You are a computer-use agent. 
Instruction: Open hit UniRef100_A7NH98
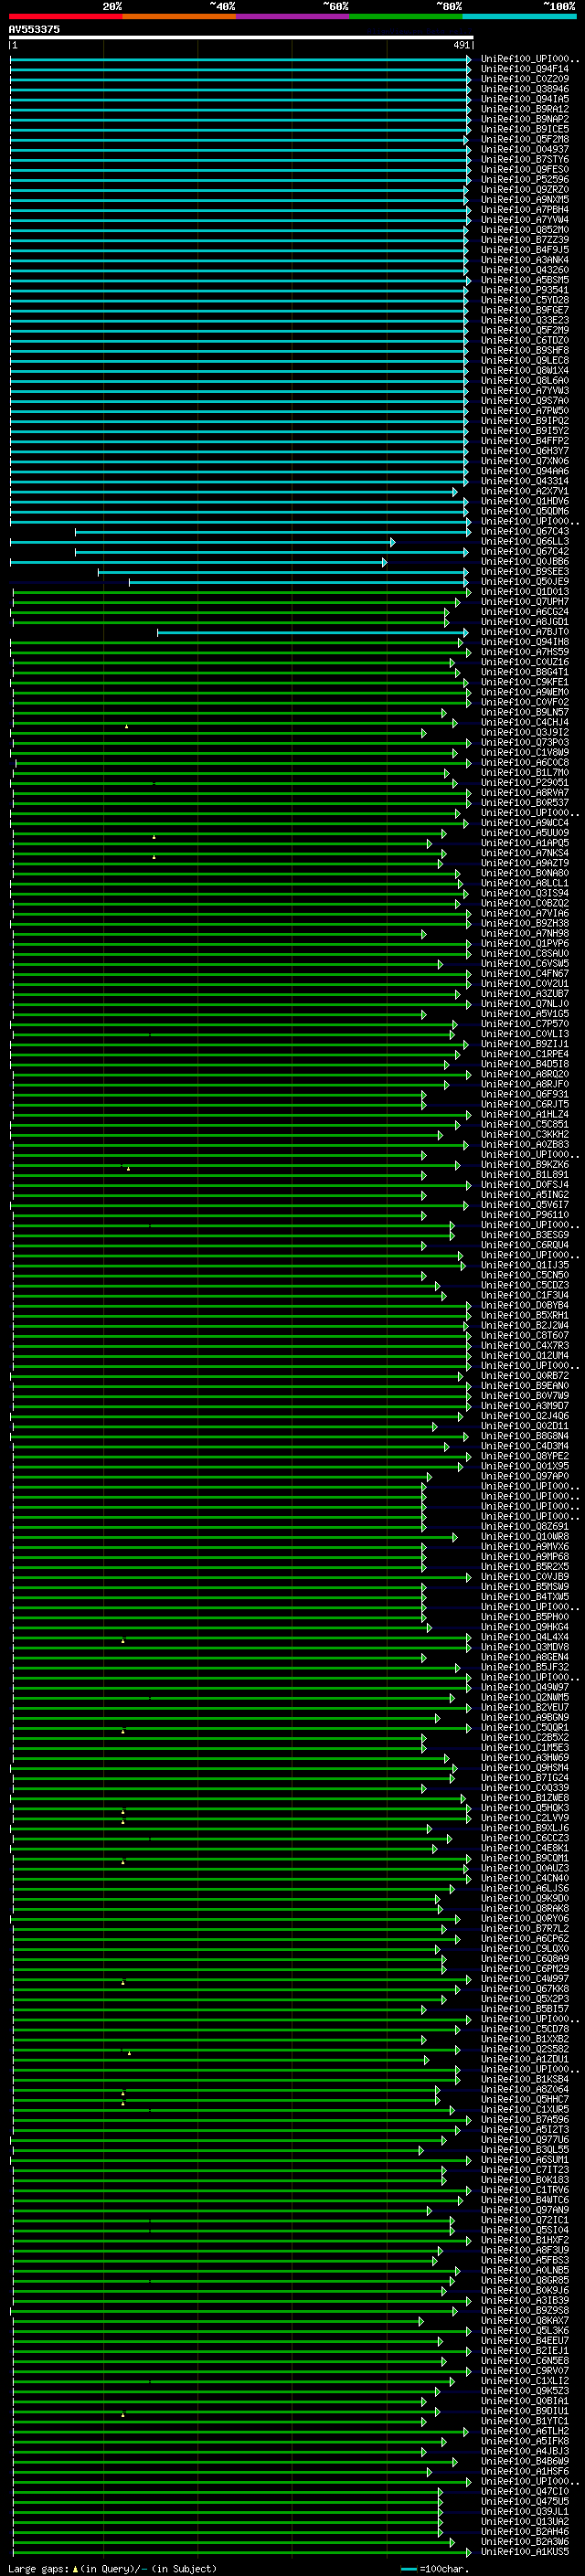[524, 933]
